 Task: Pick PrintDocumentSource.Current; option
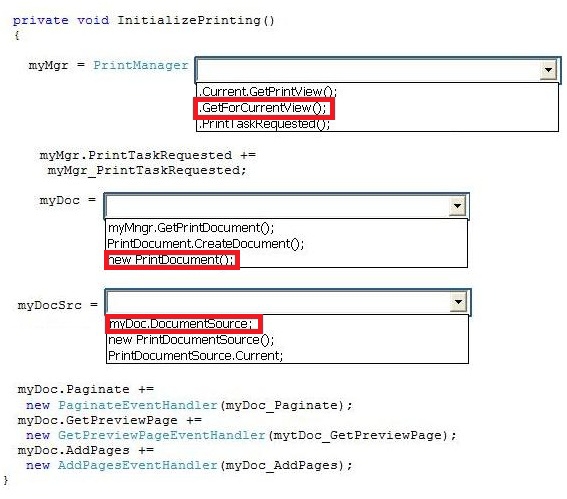coord(195,355)
